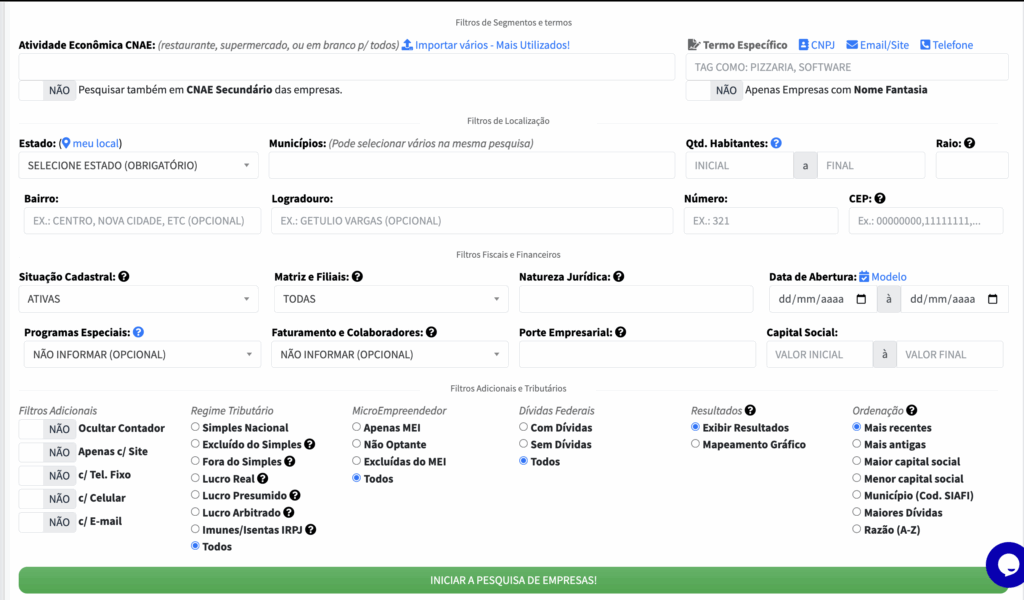Click help icon next to Situação Cadastral
1024x600 pixels.
coord(124,277)
